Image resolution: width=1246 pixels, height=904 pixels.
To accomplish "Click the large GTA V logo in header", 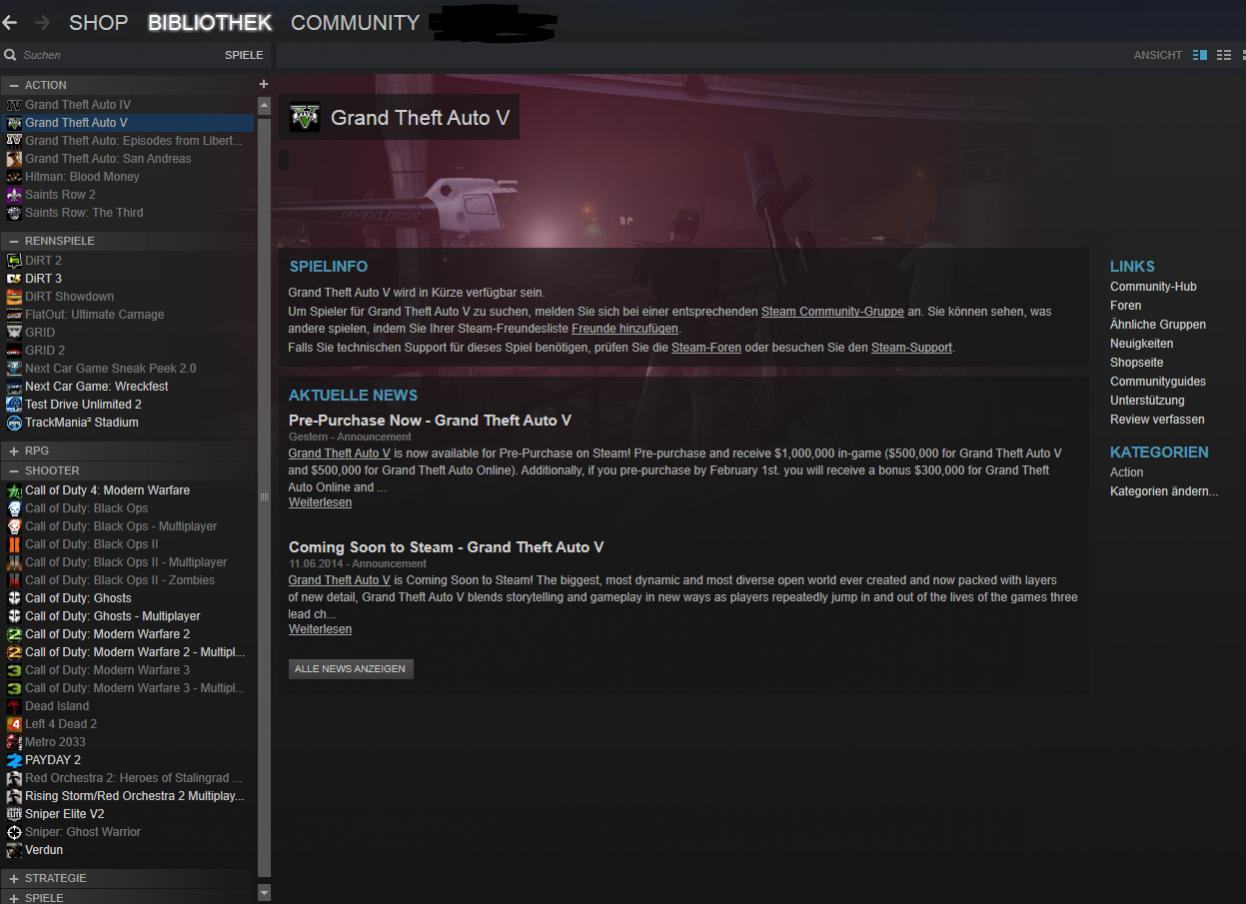I will pyautogui.click(x=304, y=118).
